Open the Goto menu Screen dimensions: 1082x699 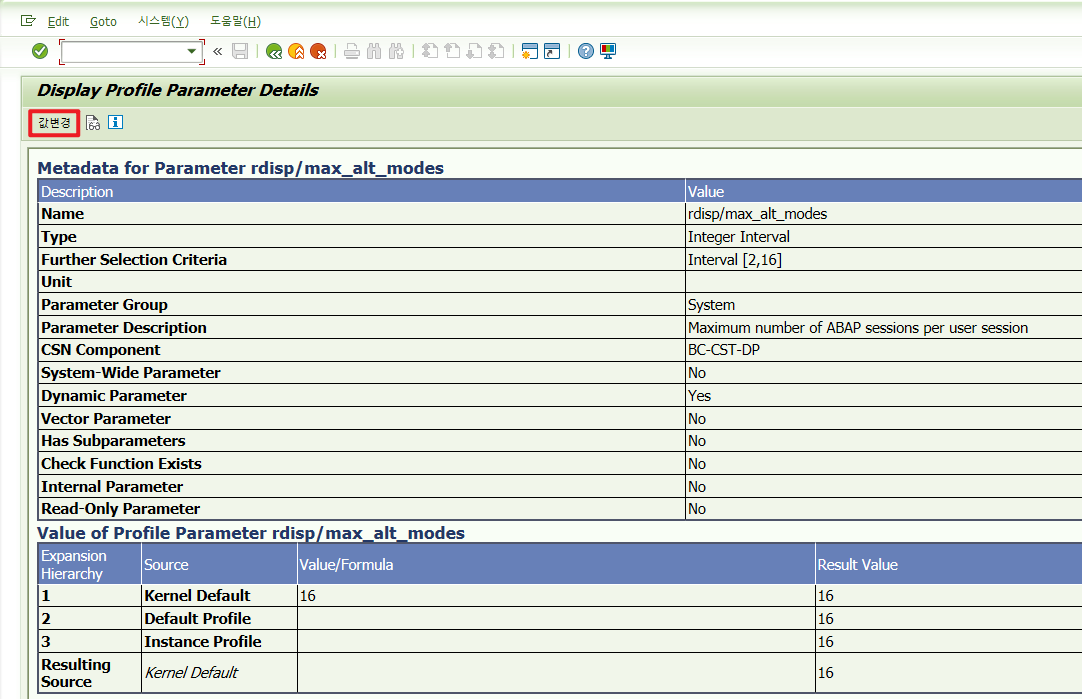tap(104, 21)
